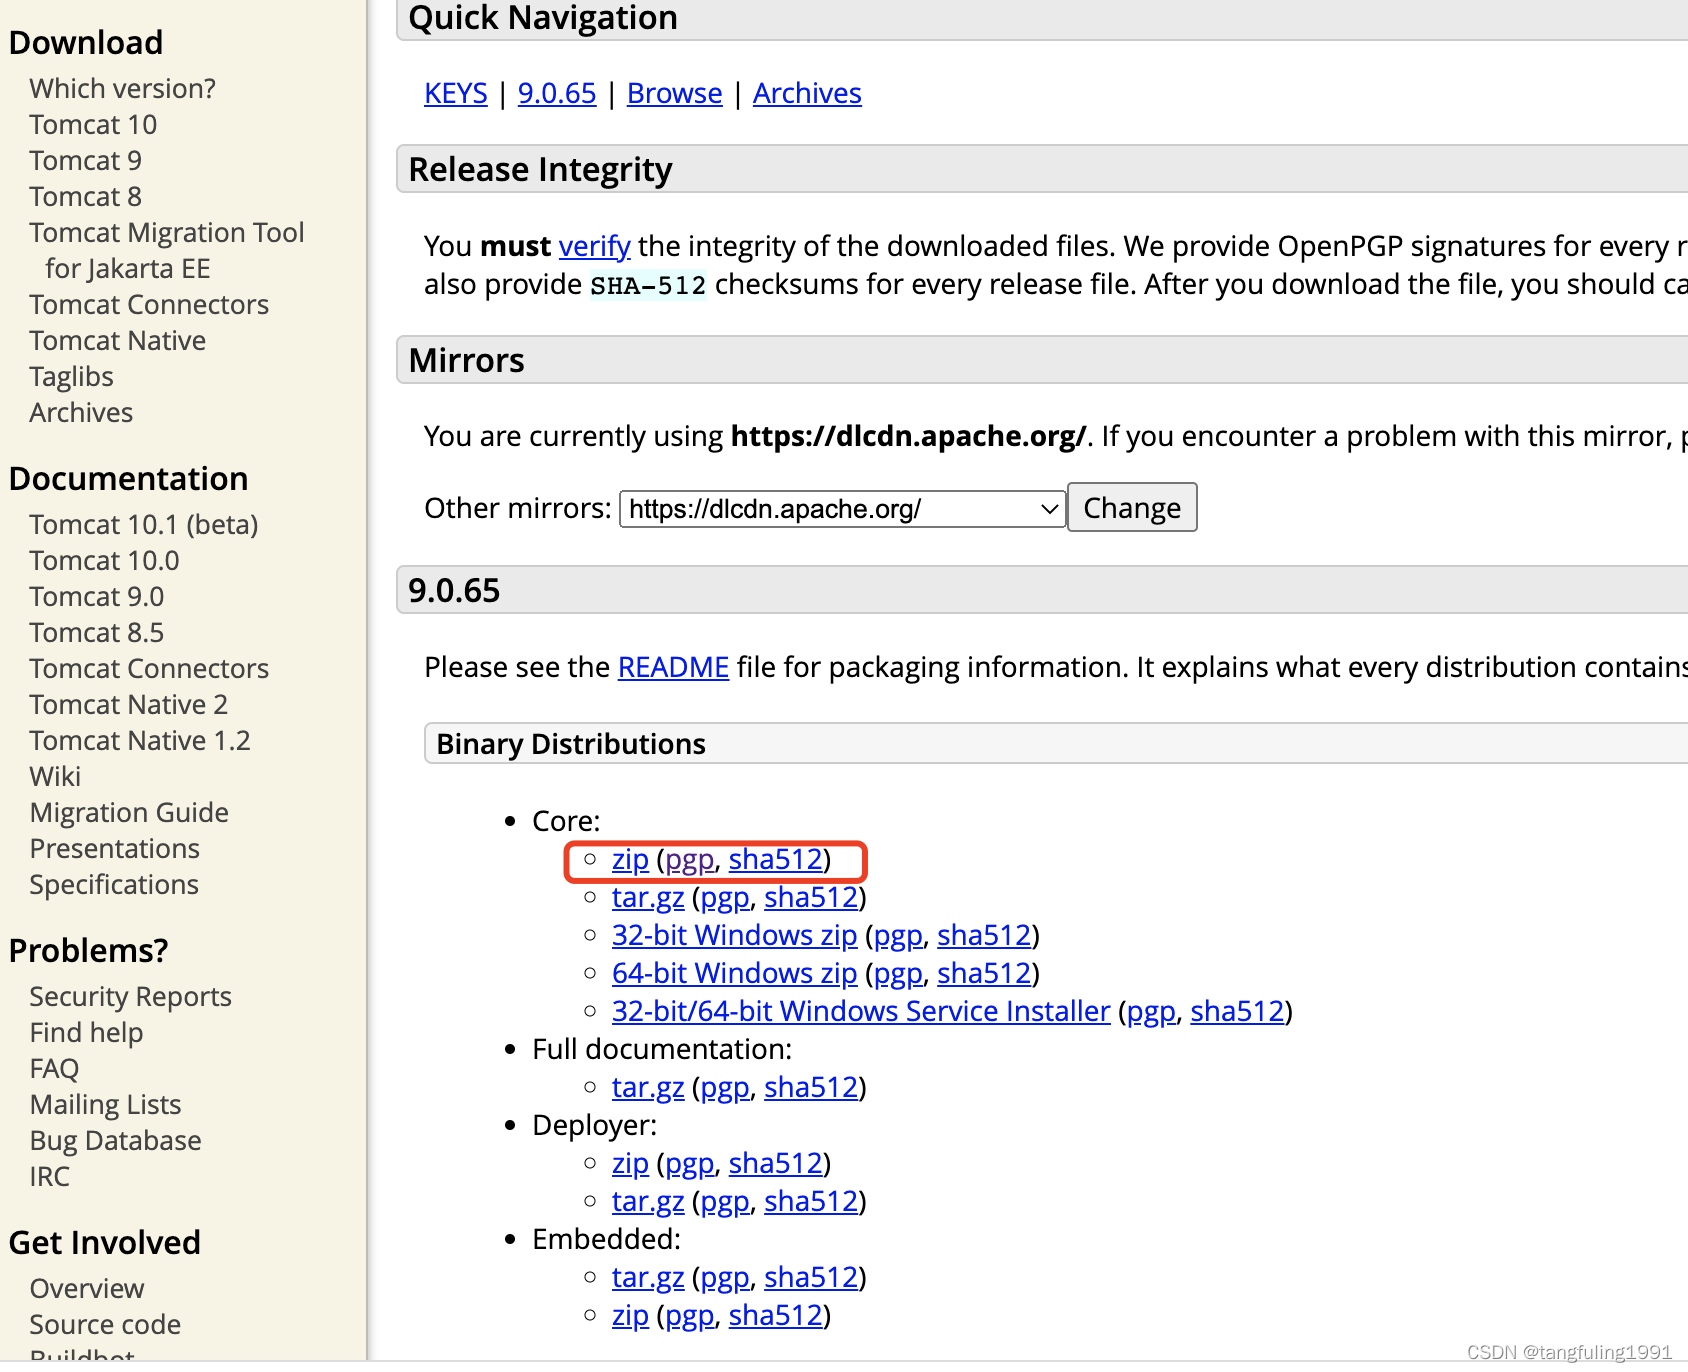Open Tomcat Native 2 documentation
The width and height of the screenshot is (1688, 1372).
point(128,705)
